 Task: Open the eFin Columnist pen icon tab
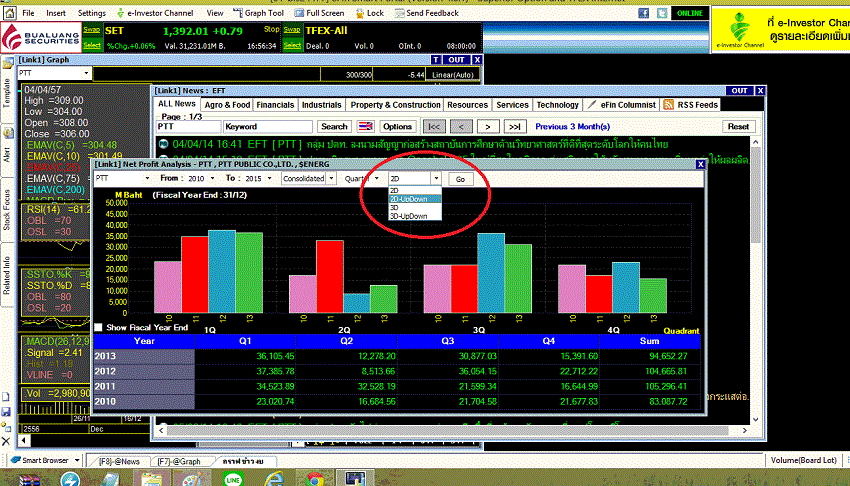[x=592, y=105]
